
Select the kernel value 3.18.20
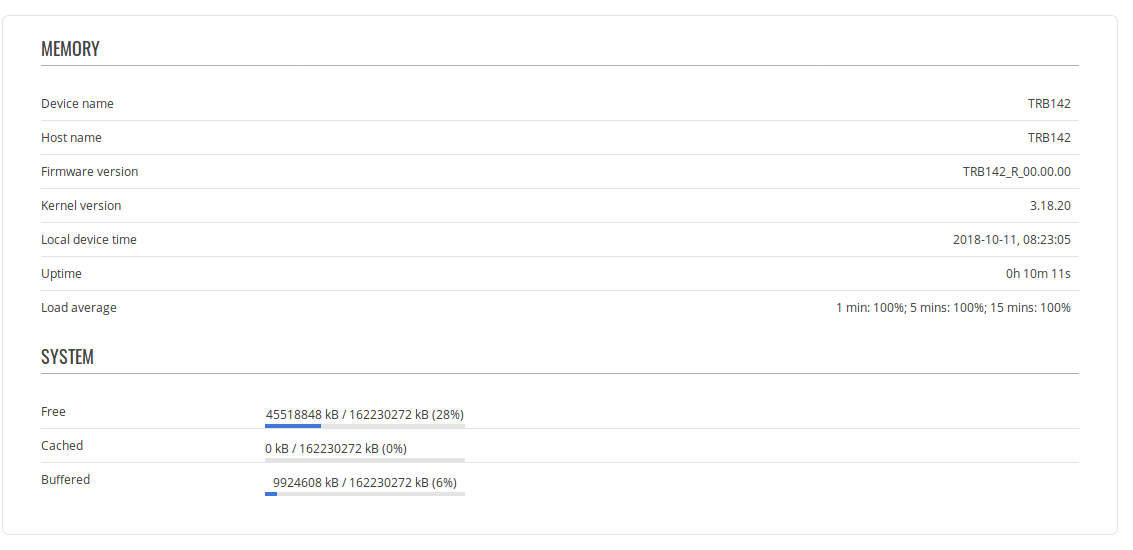[1049, 206]
